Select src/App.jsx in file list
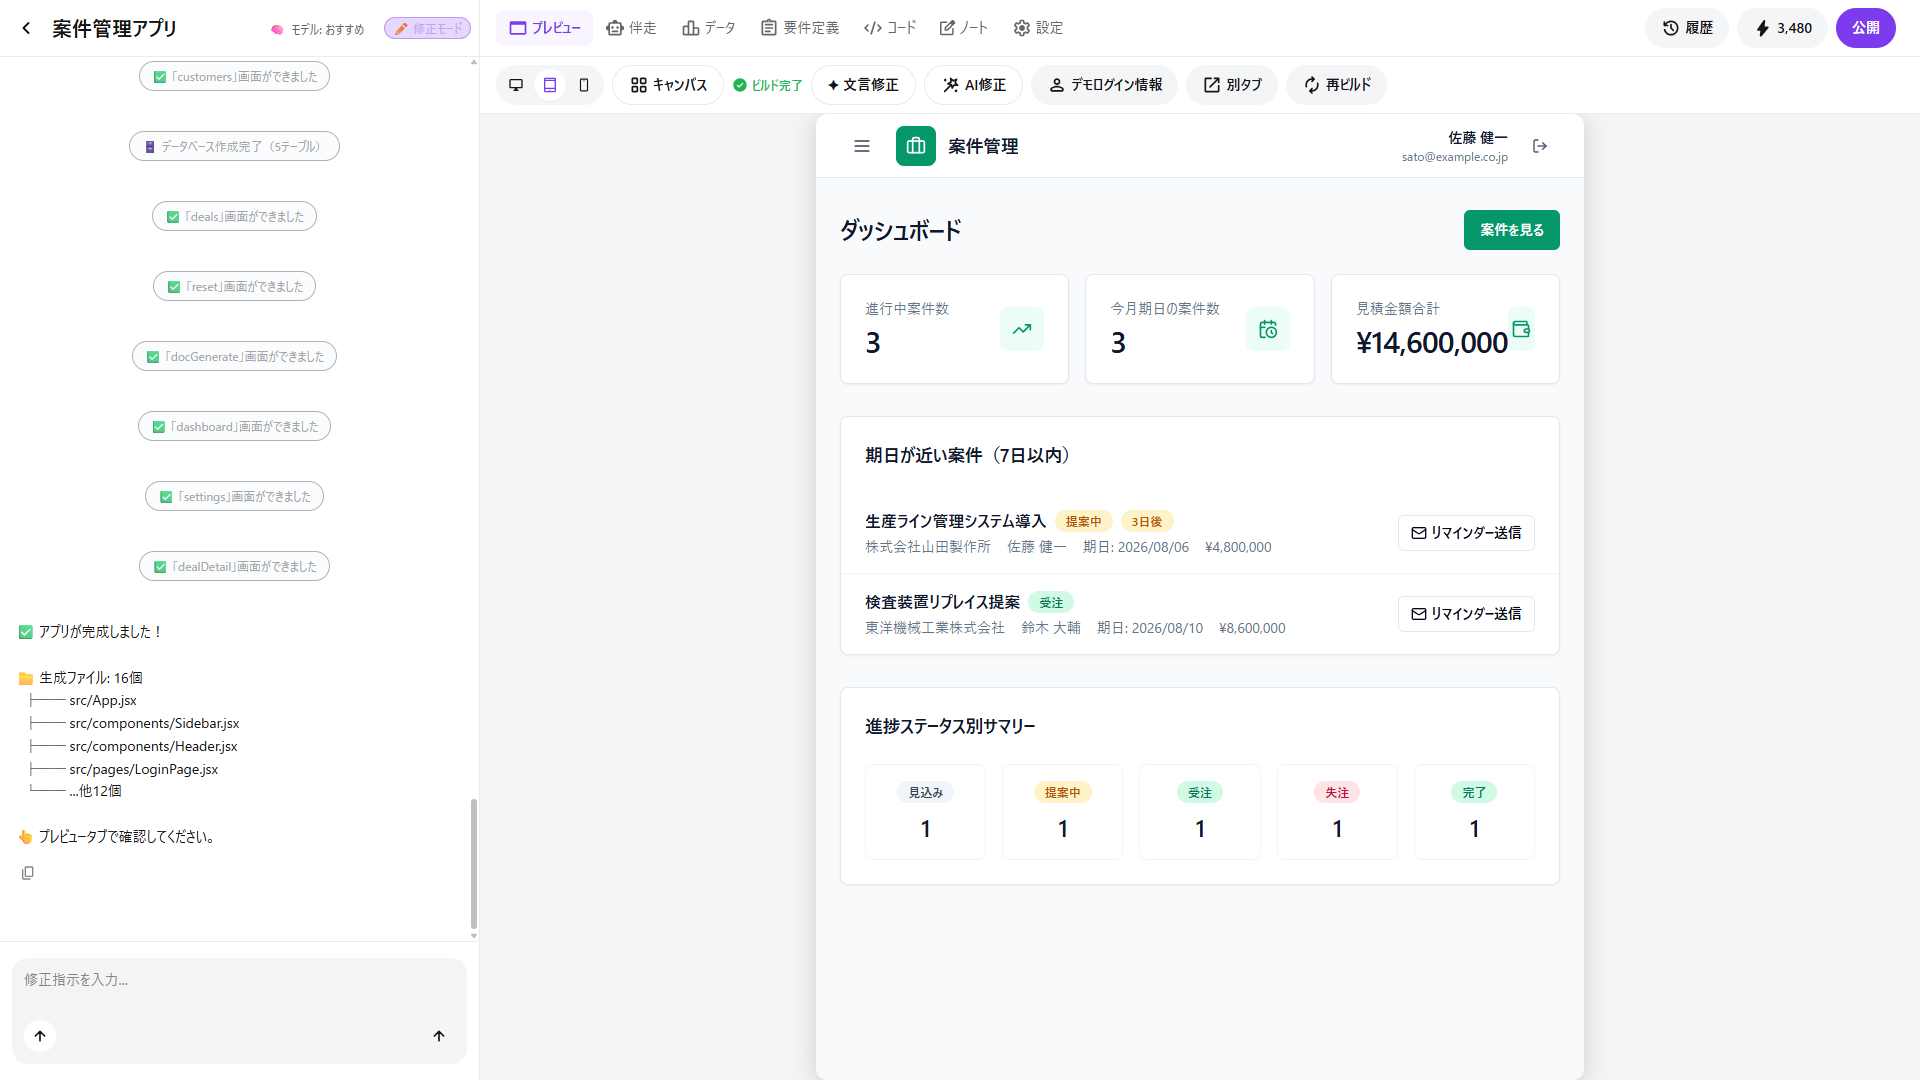1920x1080 pixels. (103, 700)
